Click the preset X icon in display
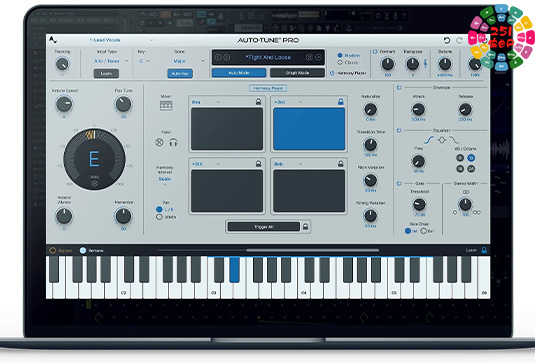This screenshot has width=535, height=363. click(x=309, y=57)
